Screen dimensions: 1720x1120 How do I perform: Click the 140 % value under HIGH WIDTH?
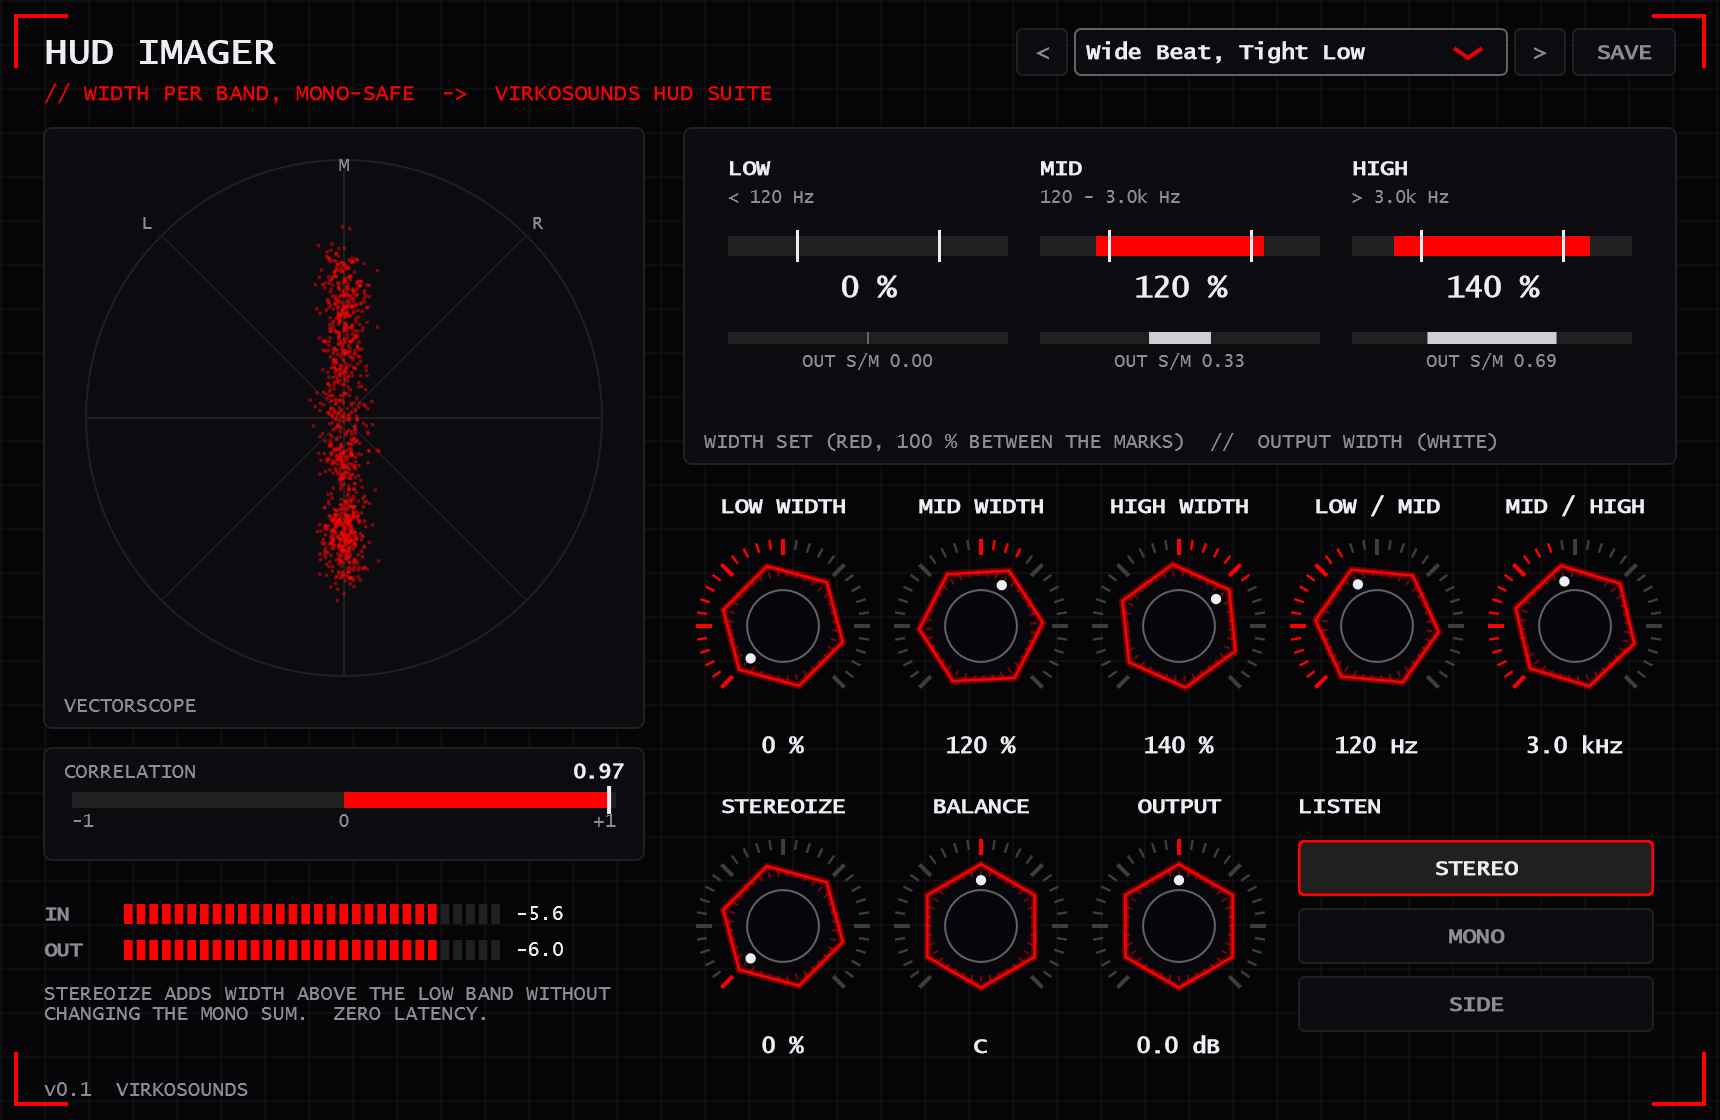coord(1179,745)
